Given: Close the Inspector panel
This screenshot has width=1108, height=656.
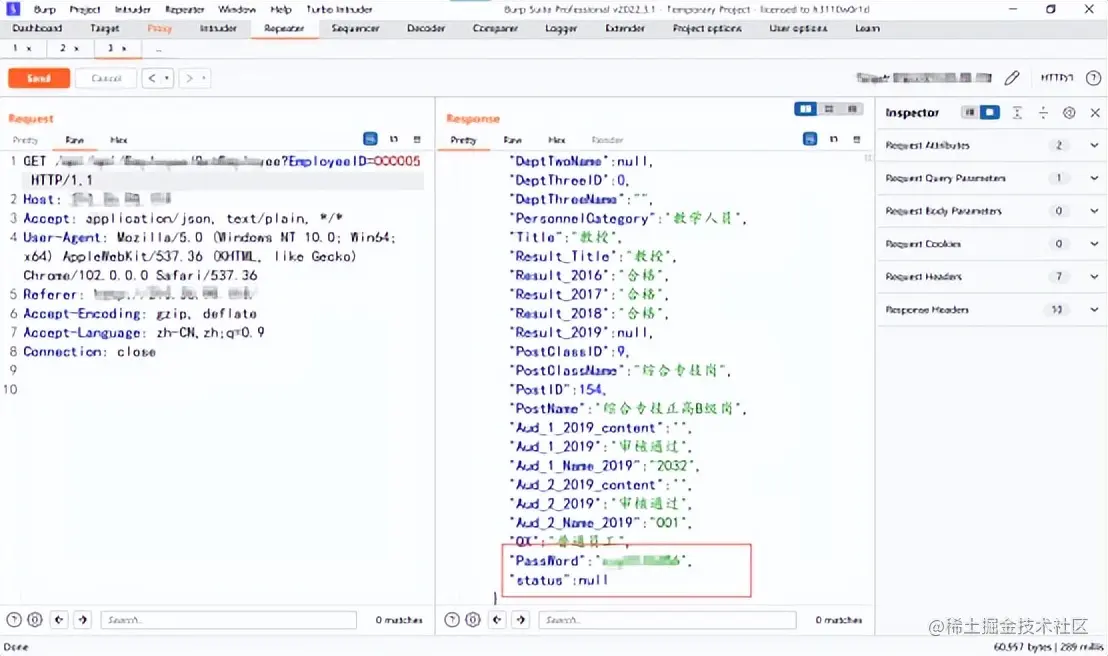Looking at the screenshot, I should pyautogui.click(x=1095, y=112).
